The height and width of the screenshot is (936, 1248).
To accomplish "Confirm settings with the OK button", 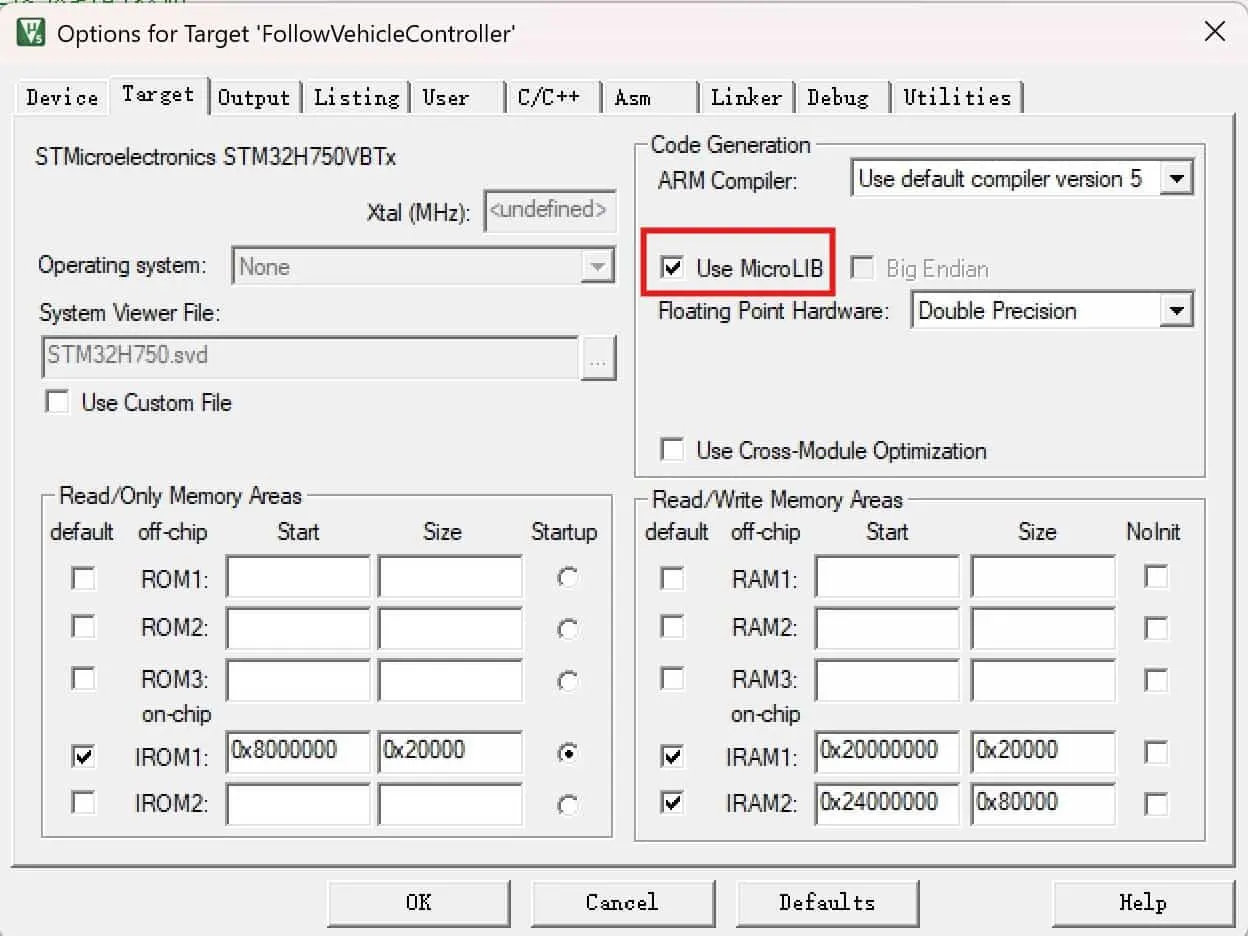I will coord(418,903).
